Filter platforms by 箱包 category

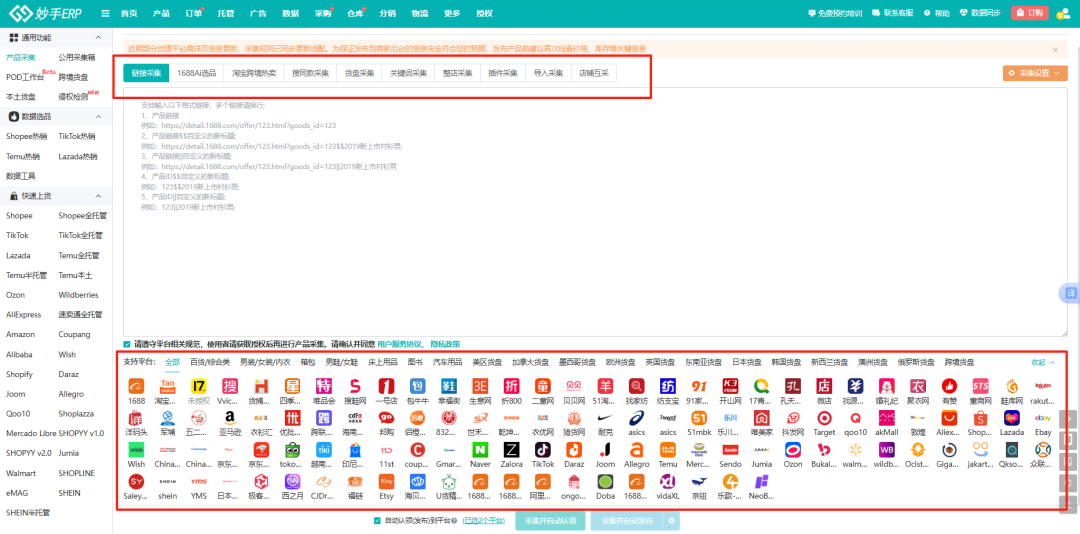click(307, 362)
